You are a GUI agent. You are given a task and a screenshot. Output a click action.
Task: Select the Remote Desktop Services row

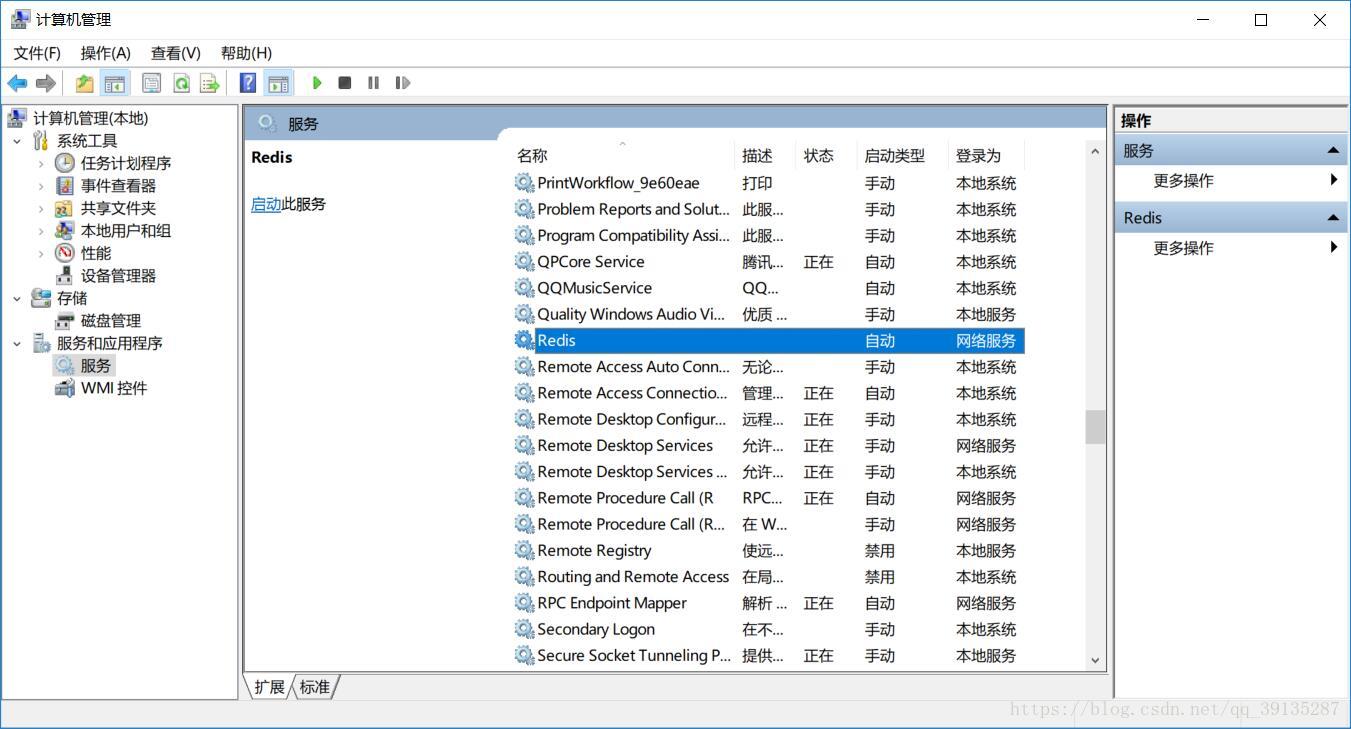pyautogui.click(x=768, y=446)
